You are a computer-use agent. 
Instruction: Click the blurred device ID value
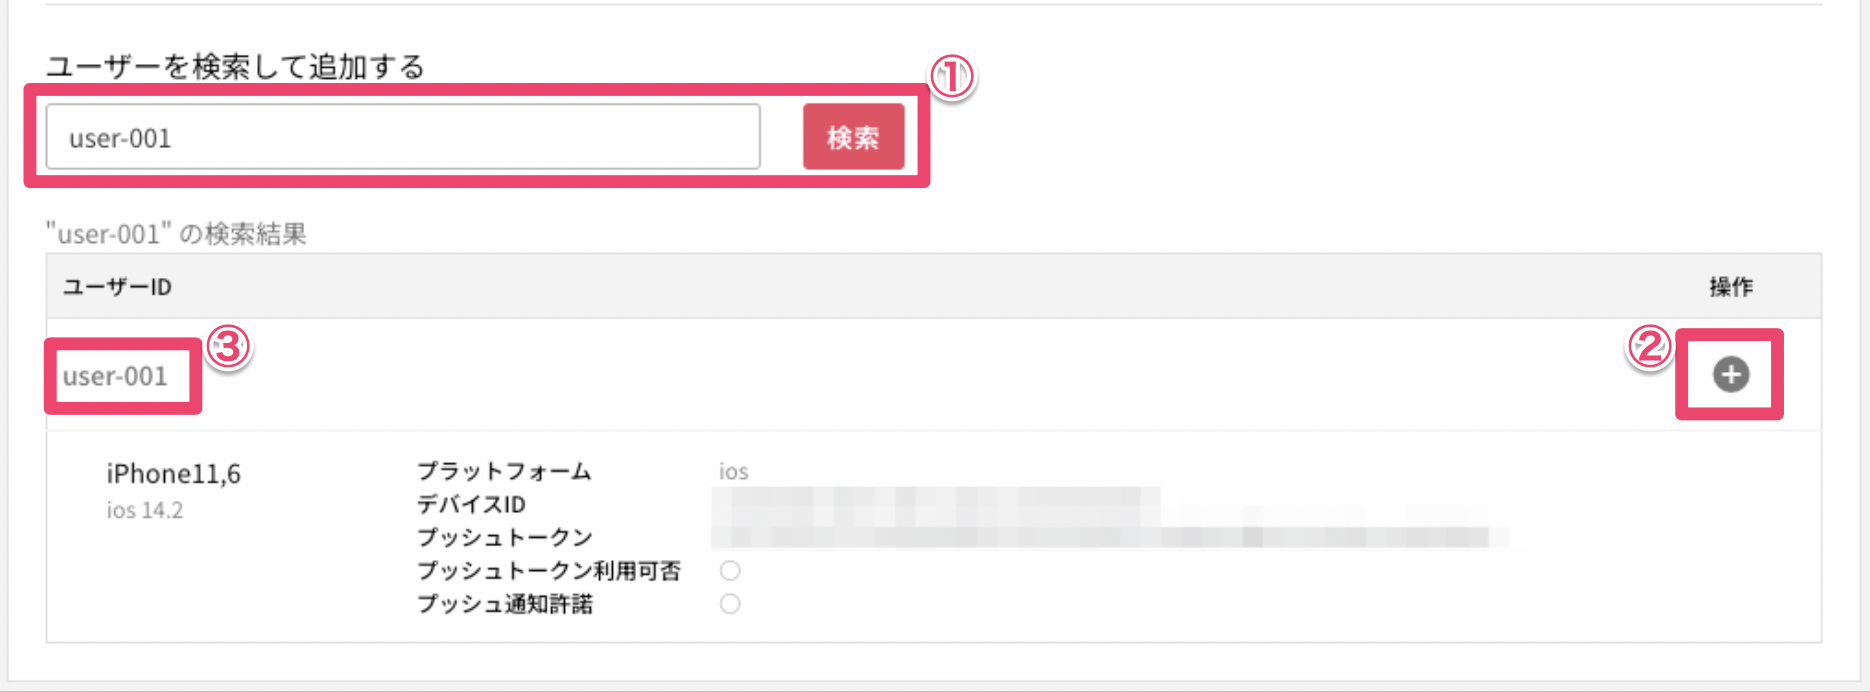(936, 504)
